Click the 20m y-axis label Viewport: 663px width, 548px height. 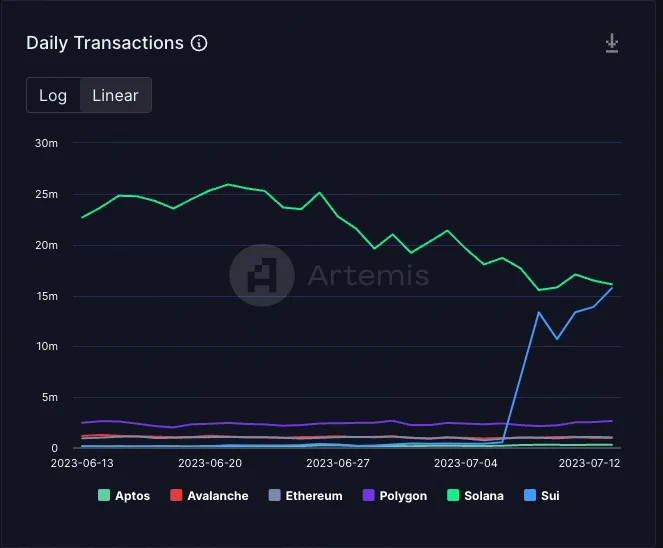(47, 245)
